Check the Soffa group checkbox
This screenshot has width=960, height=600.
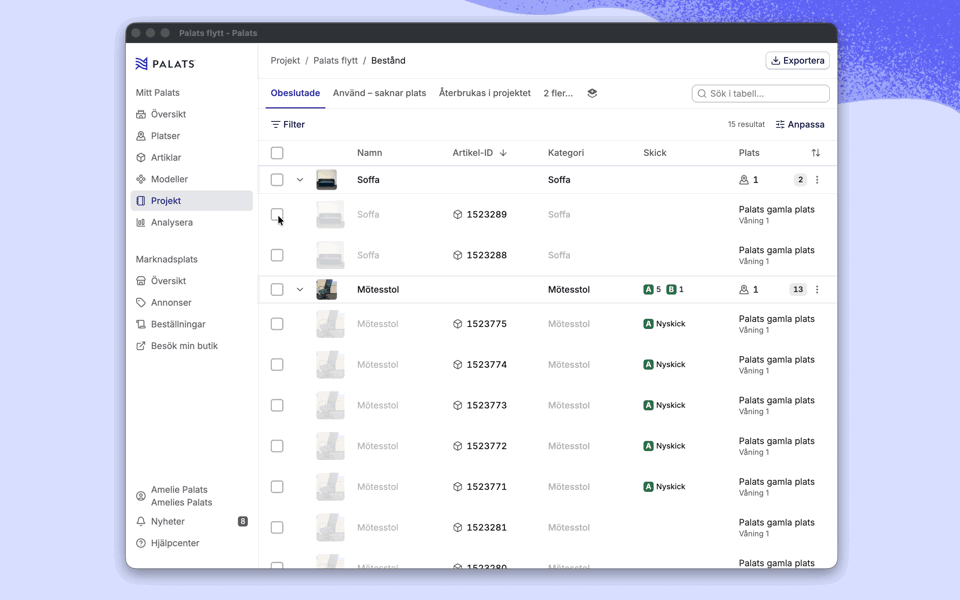[277, 180]
